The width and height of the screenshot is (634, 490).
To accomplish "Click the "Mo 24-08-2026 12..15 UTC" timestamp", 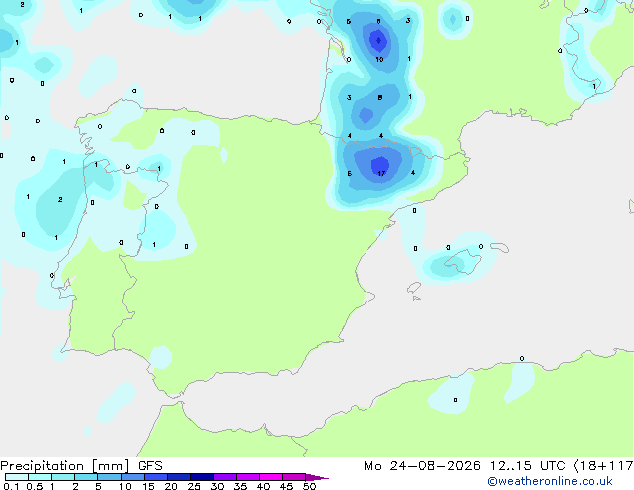I will coord(465,466).
